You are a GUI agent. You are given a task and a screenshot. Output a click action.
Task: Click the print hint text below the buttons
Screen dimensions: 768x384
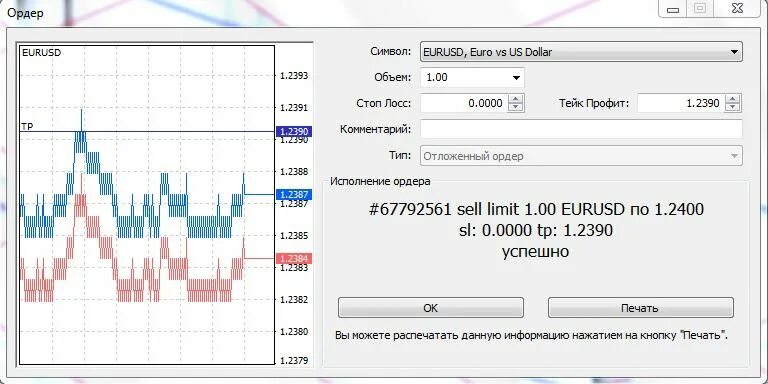point(531,336)
